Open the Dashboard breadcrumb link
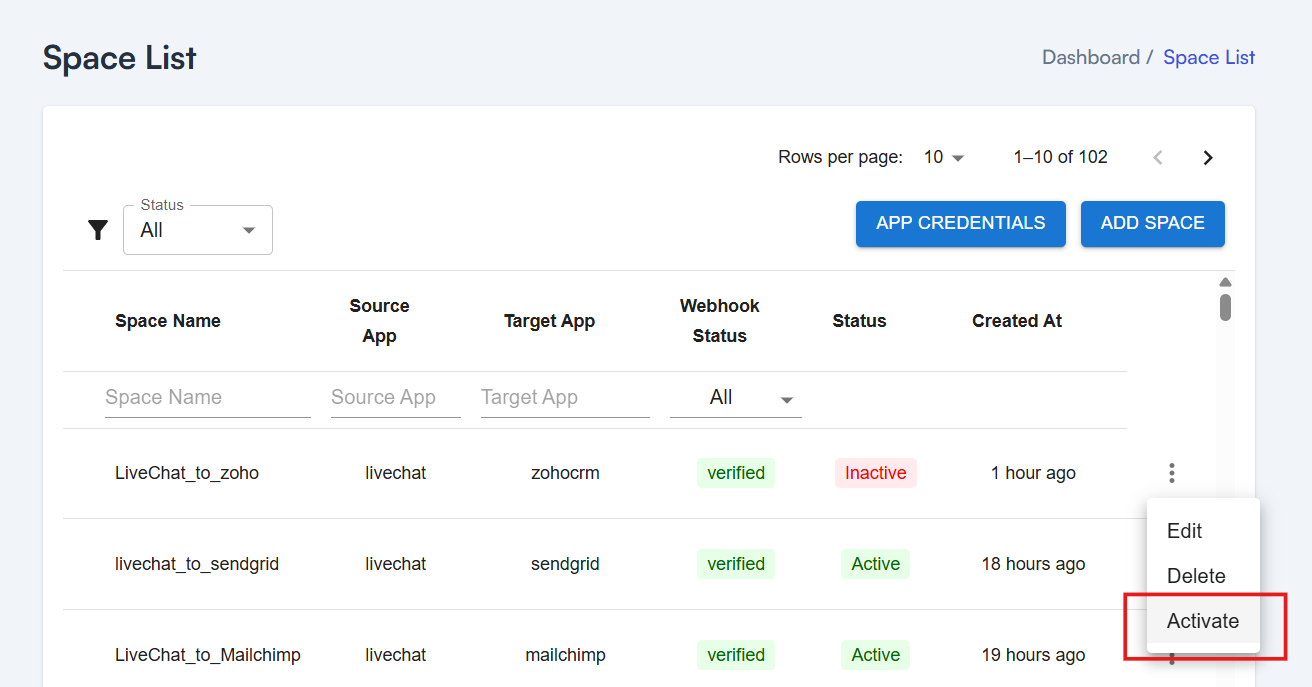The height and width of the screenshot is (687, 1312). click(1091, 57)
